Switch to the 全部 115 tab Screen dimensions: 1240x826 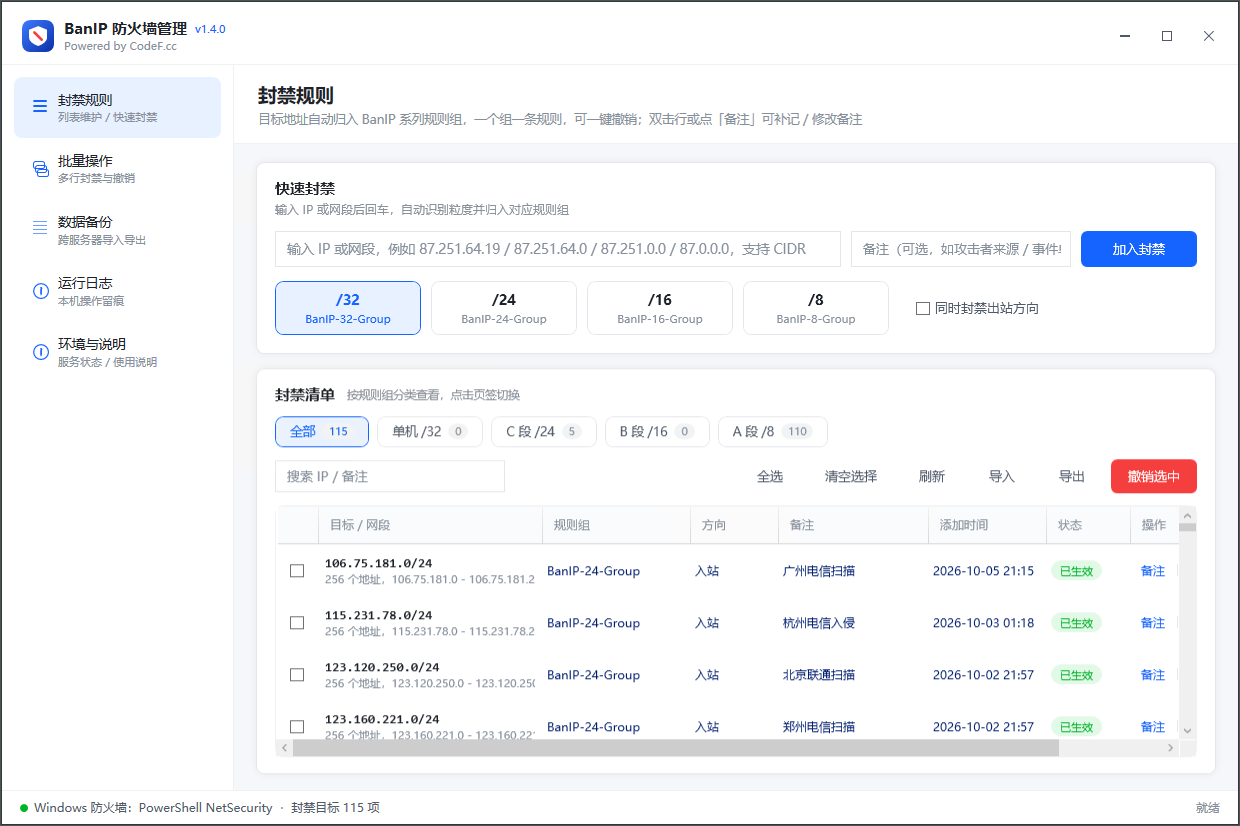click(x=322, y=432)
